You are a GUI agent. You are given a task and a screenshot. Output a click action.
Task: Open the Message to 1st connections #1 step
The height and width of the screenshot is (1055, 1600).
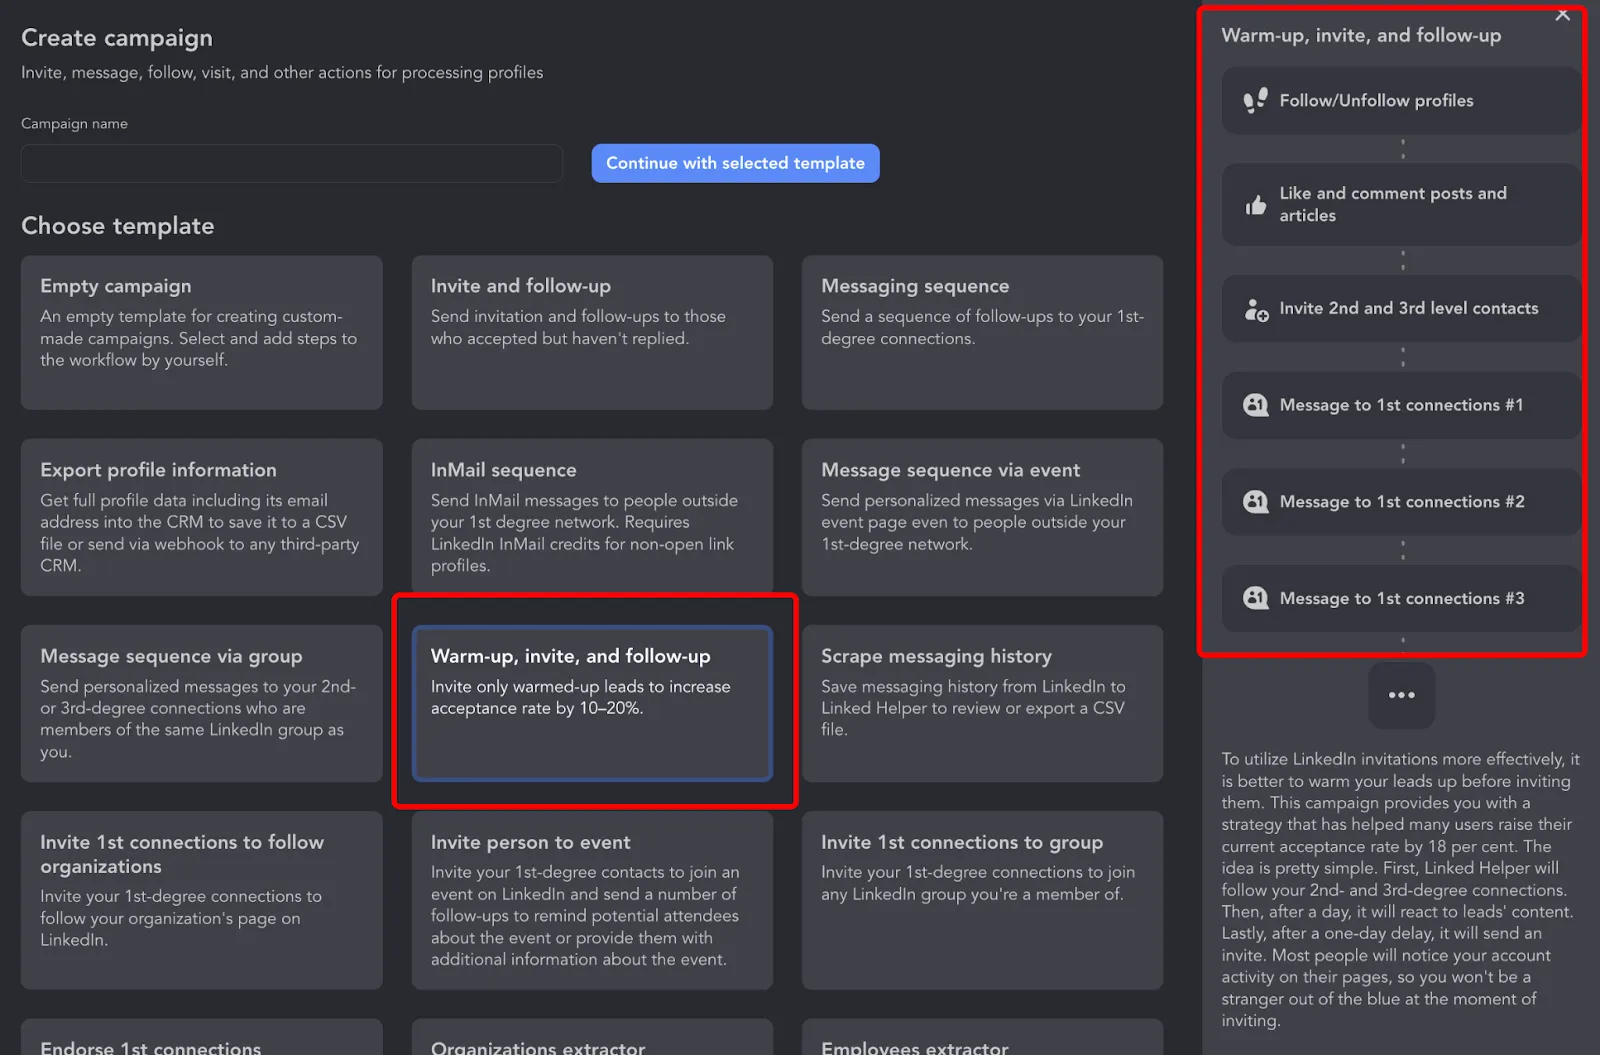(1400, 405)
